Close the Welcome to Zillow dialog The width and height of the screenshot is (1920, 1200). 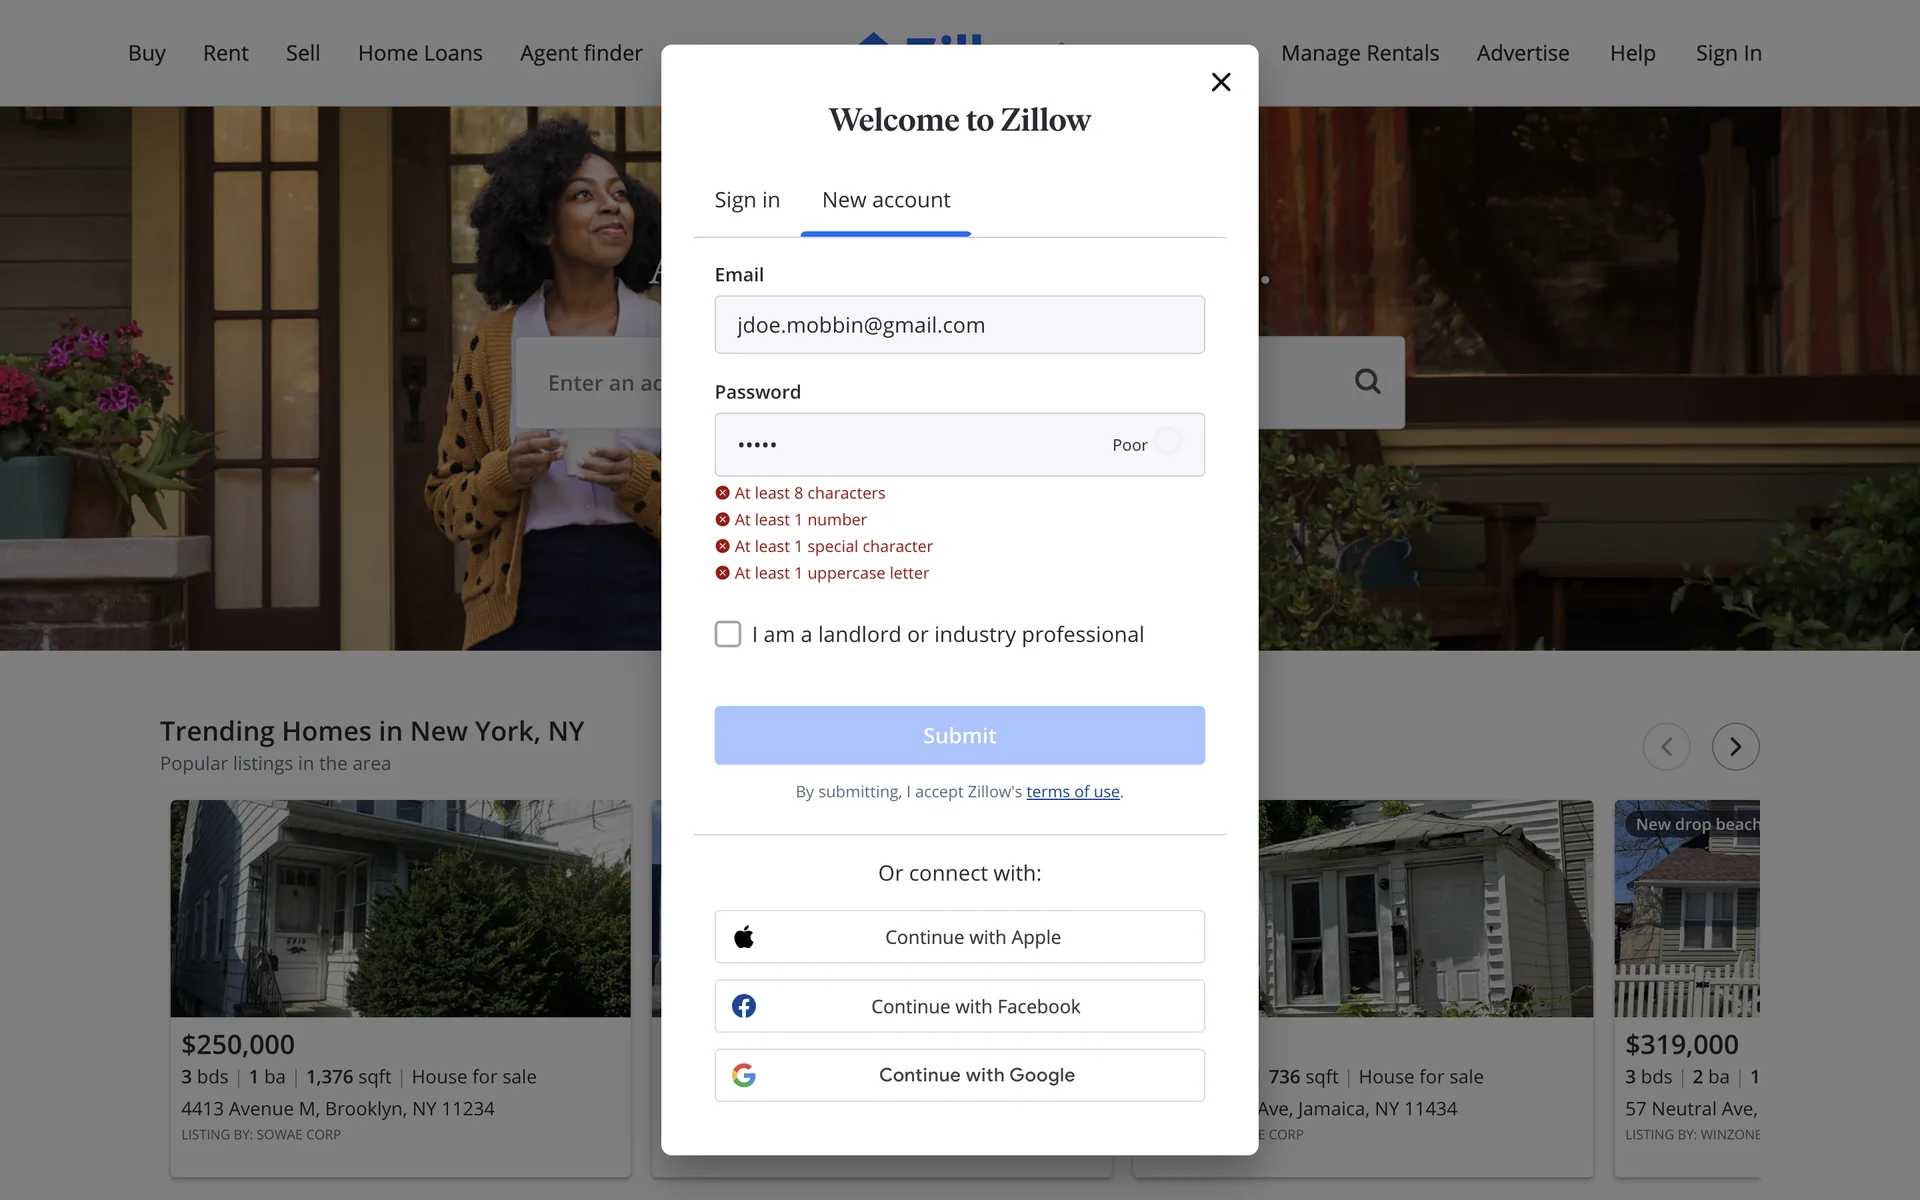[1220, 82]
